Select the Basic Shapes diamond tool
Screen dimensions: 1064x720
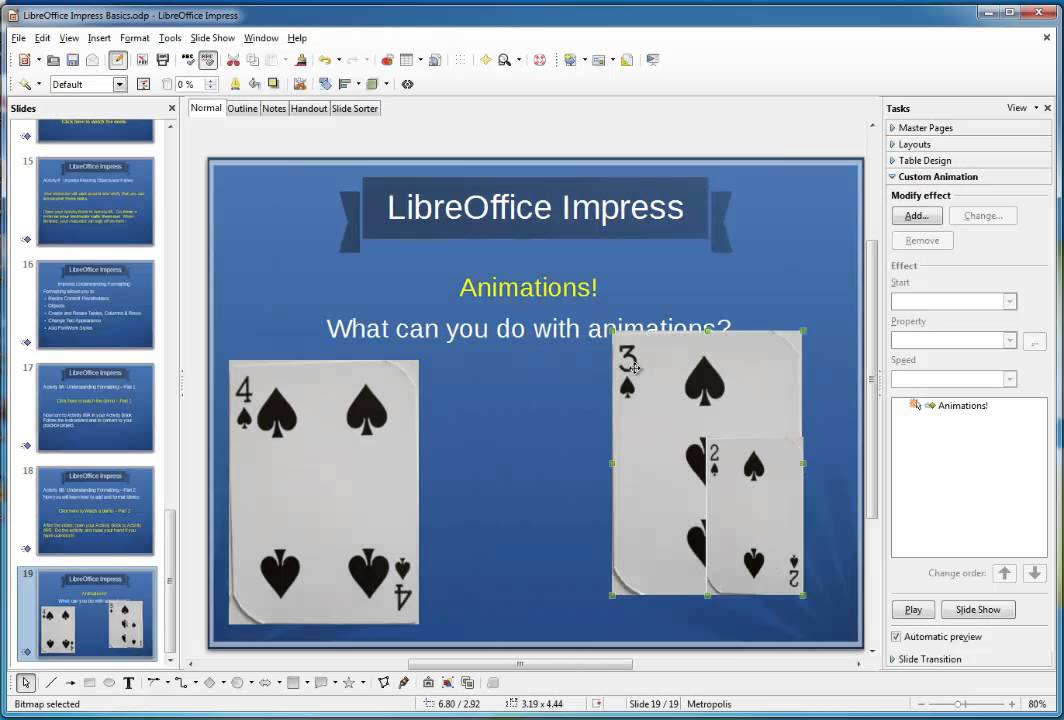tap(210, 683)
